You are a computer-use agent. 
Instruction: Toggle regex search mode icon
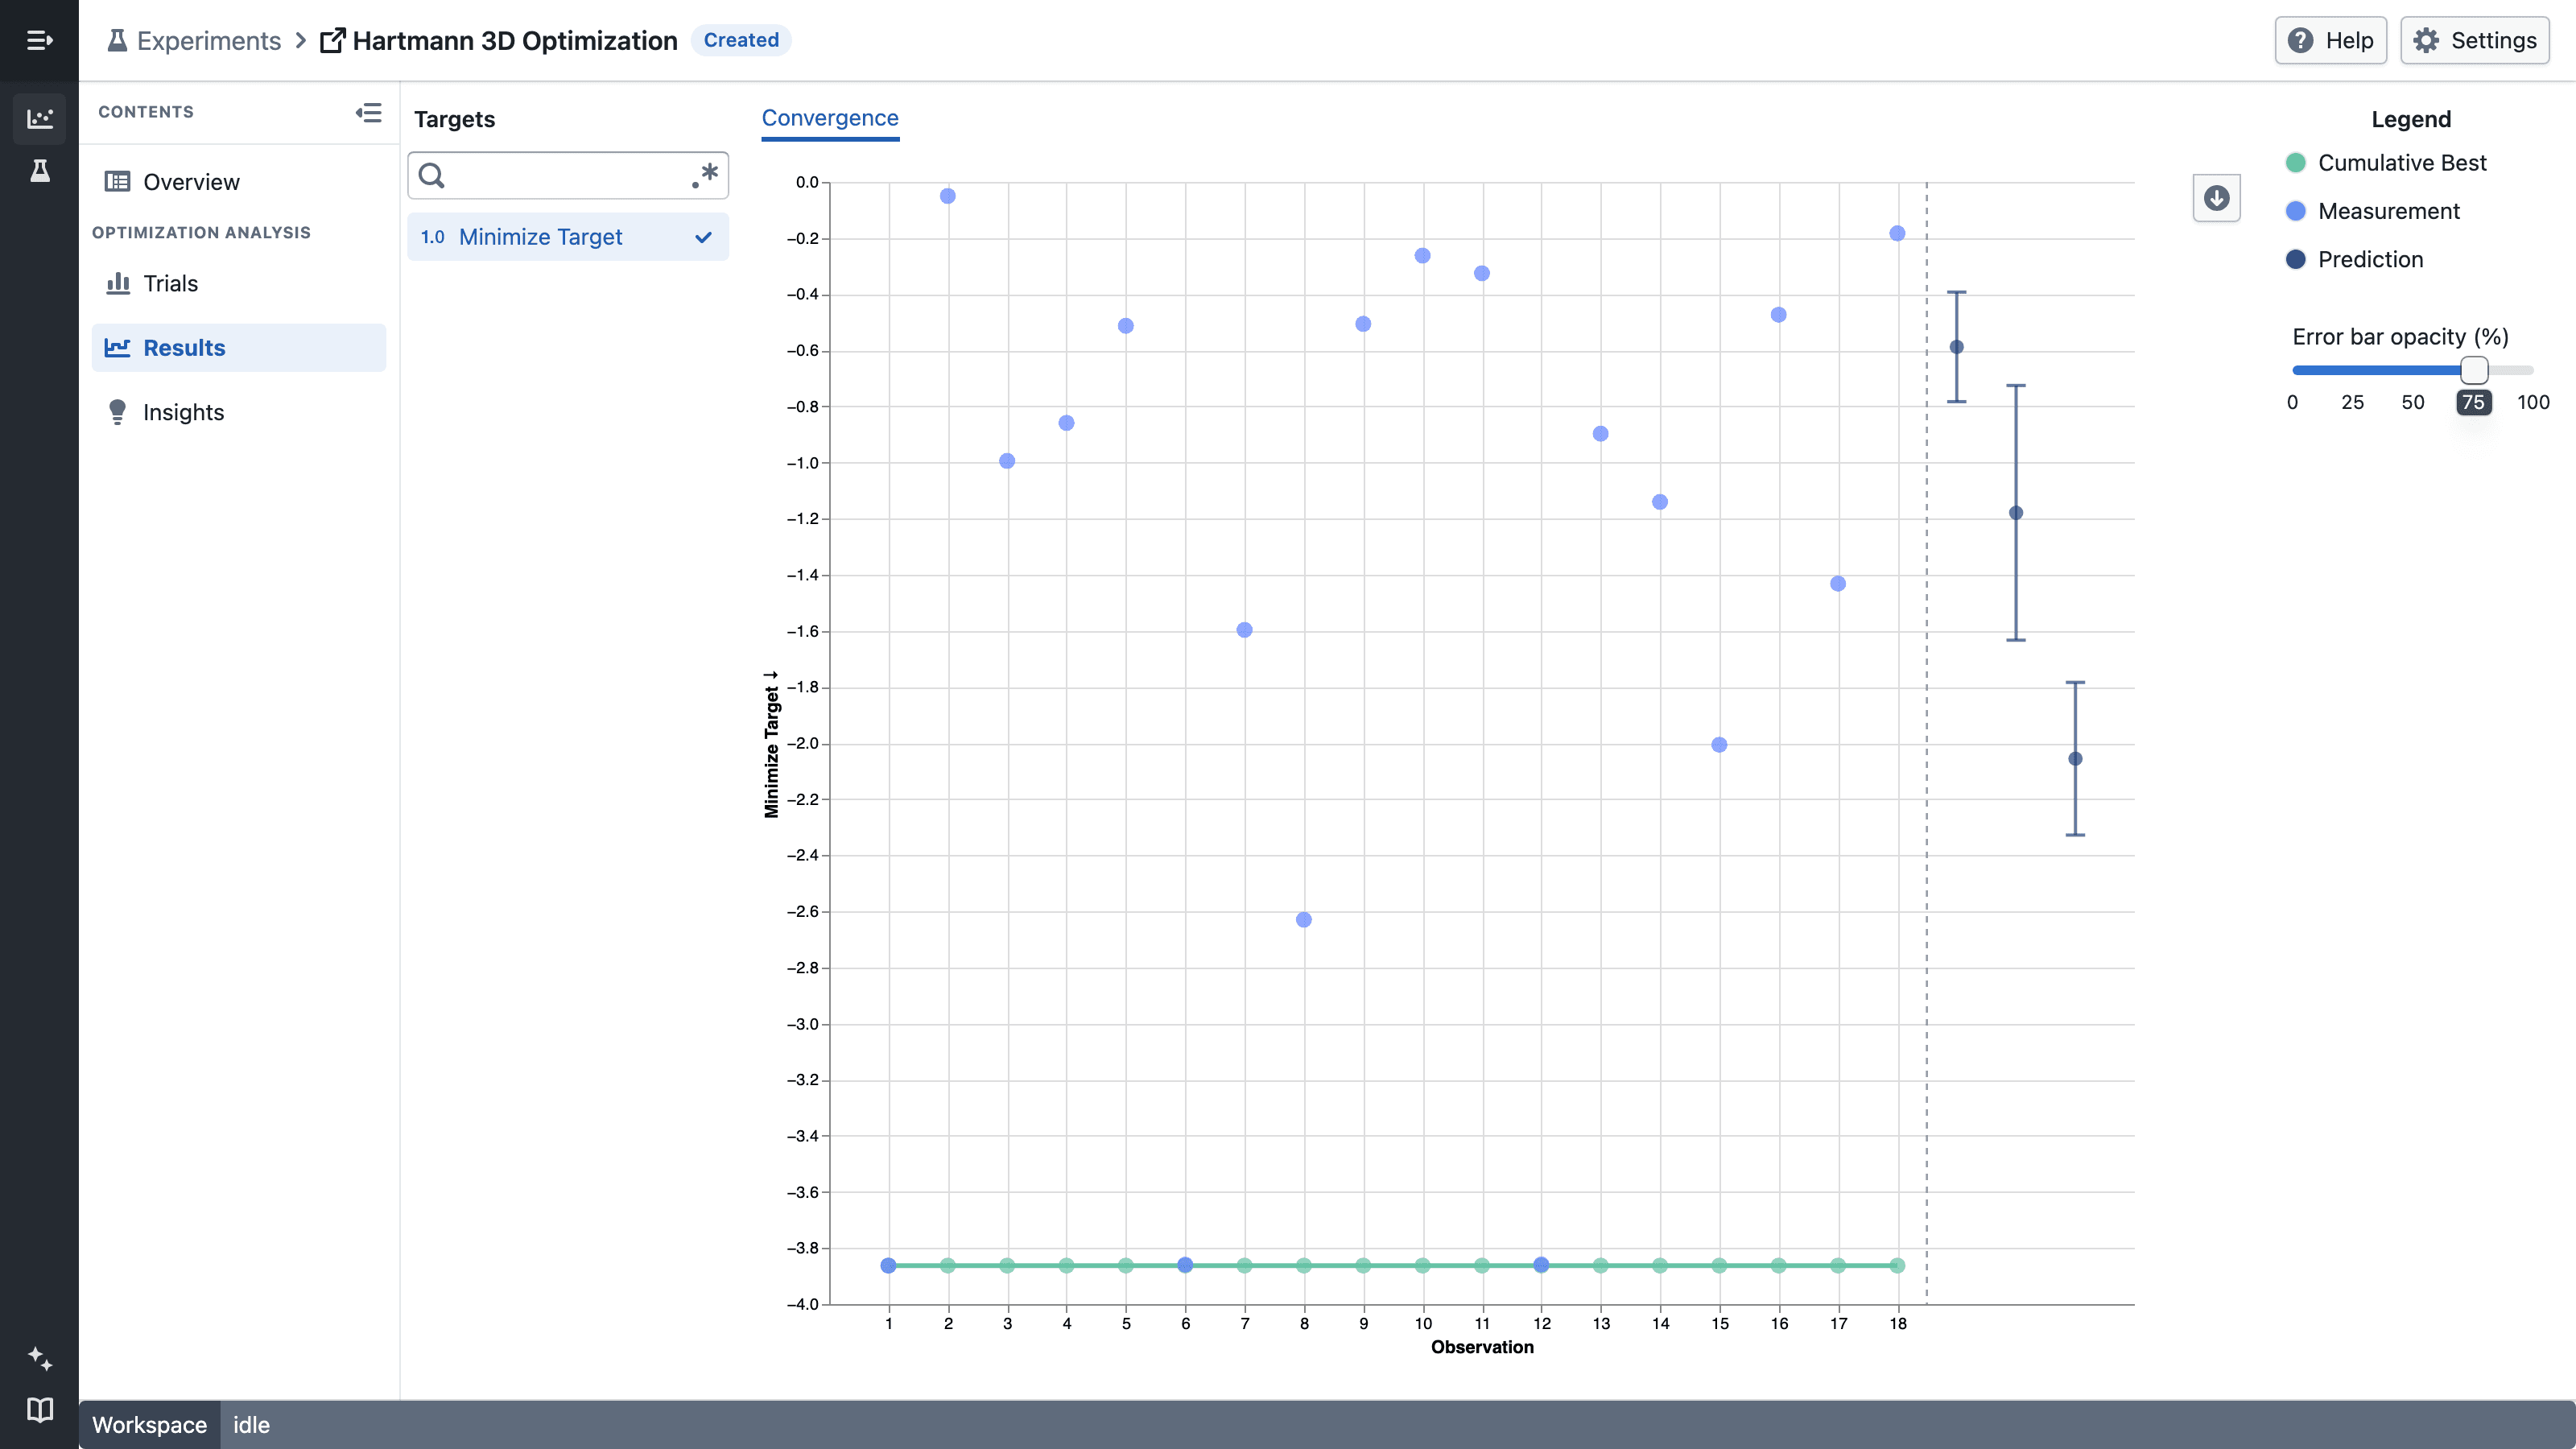point(705,175)
